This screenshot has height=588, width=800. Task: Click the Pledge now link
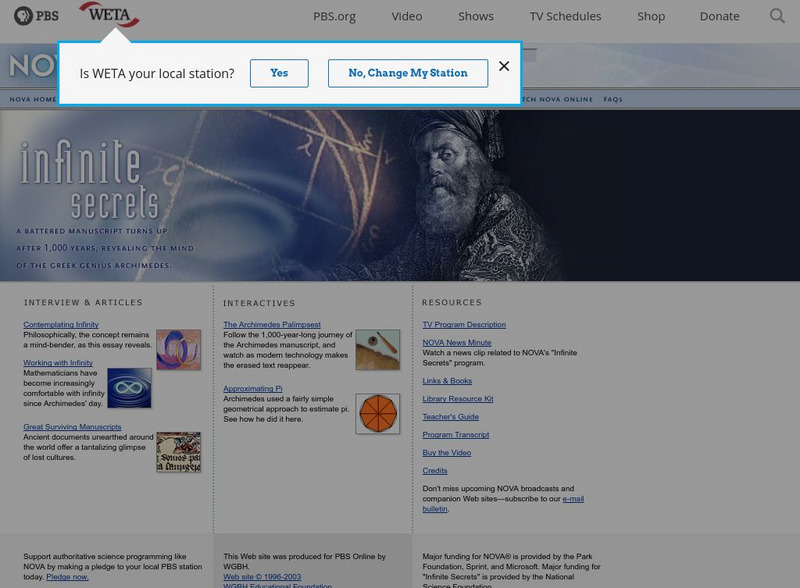tap(67, 577)
